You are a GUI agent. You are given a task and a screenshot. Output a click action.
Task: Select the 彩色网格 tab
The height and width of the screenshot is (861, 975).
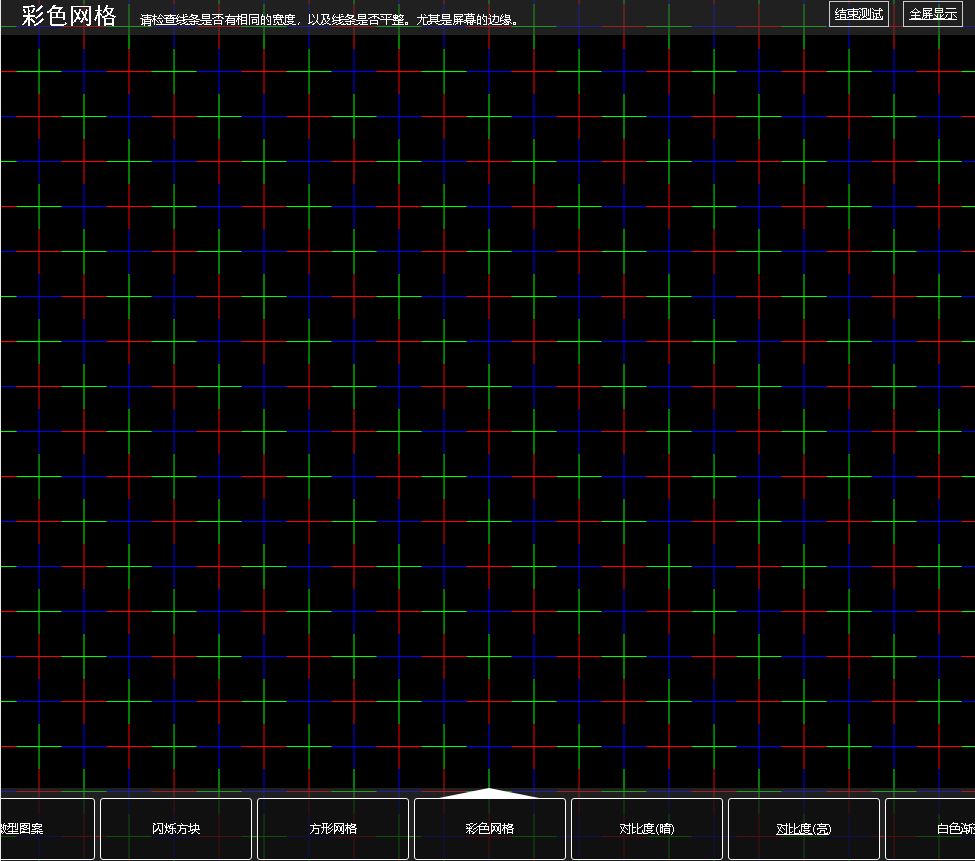[490, 828]
